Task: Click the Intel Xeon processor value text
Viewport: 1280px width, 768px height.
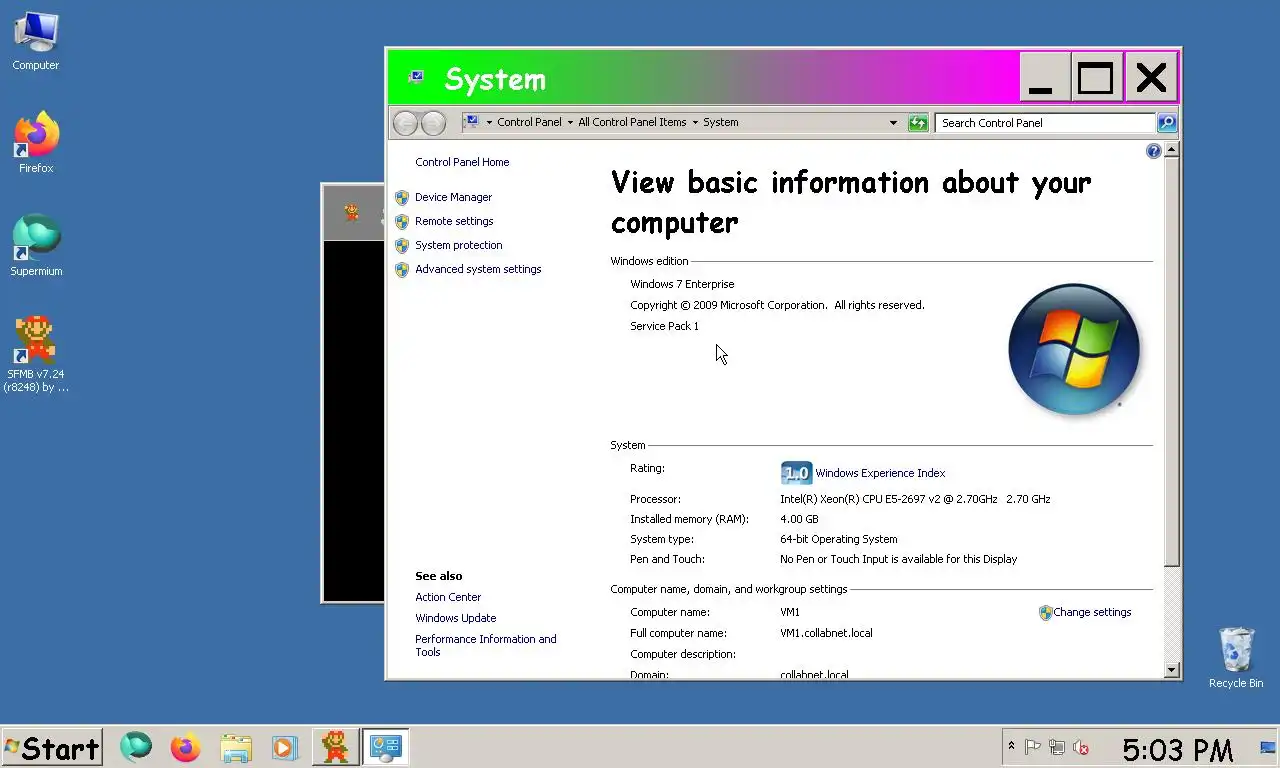Action: point(915,499)
